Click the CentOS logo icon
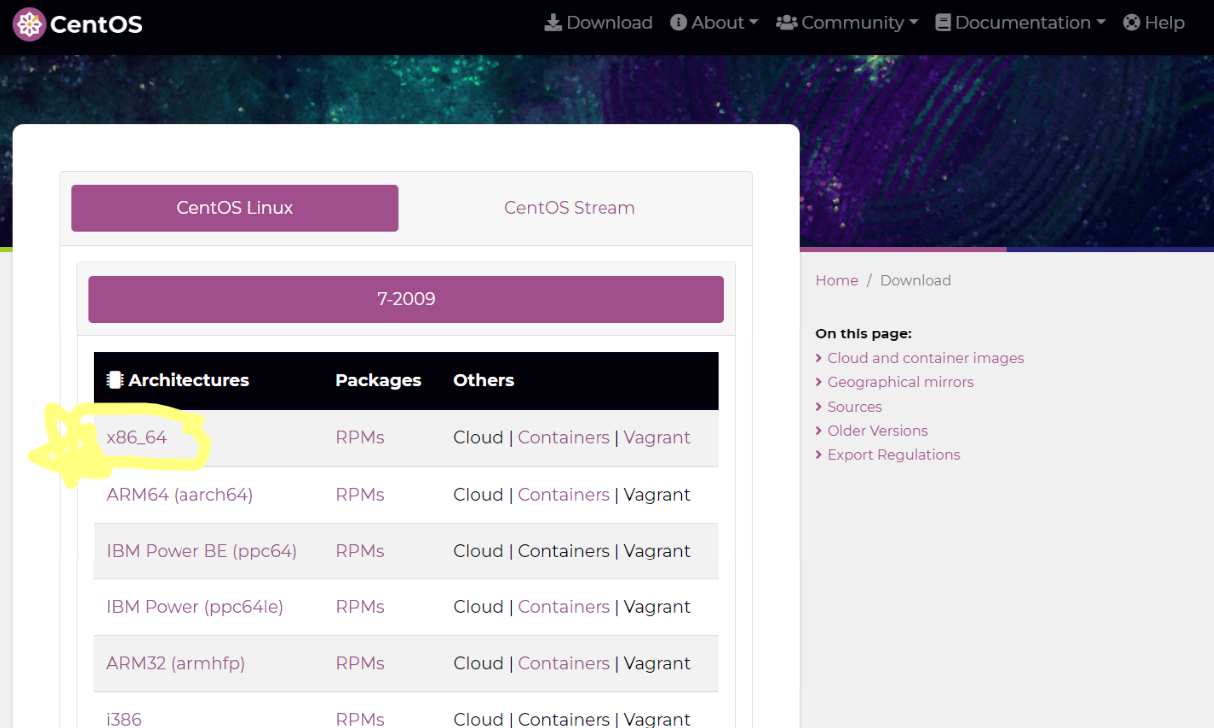 click(x=30, y=24)
